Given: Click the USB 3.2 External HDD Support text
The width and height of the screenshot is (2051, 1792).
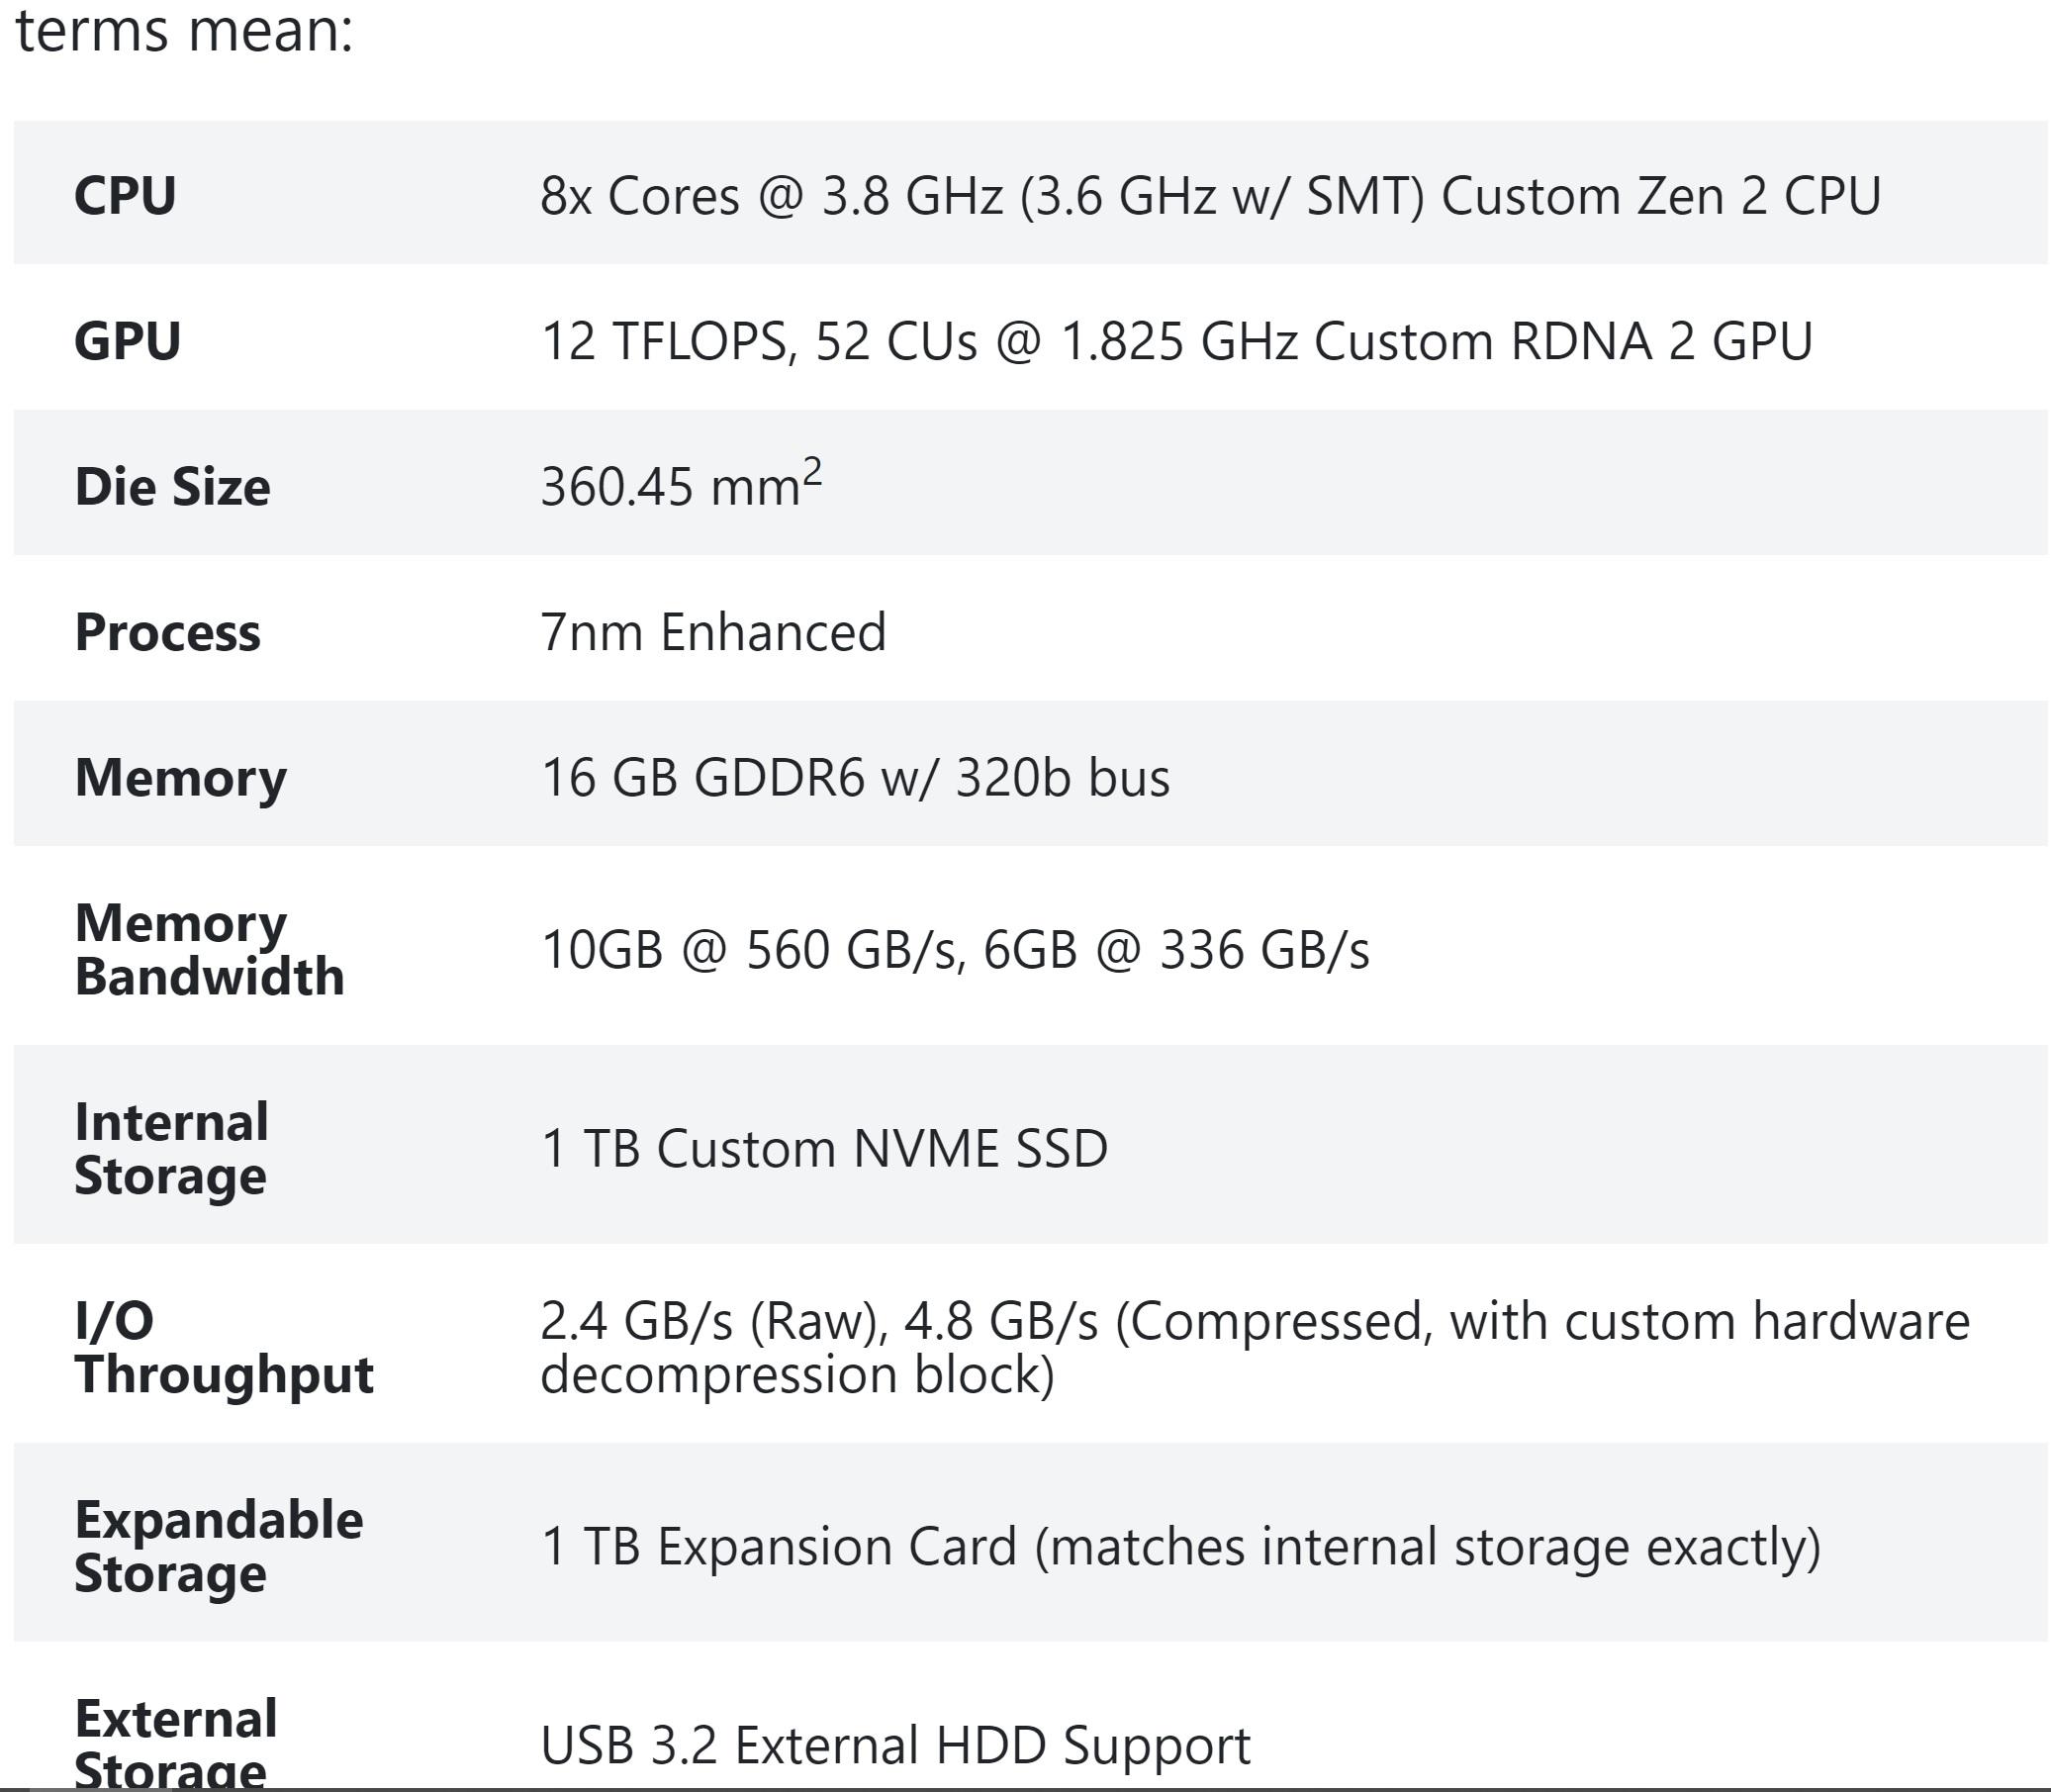Looking at the screenshot, I should pyautogui.click(x=895, y=1746).
